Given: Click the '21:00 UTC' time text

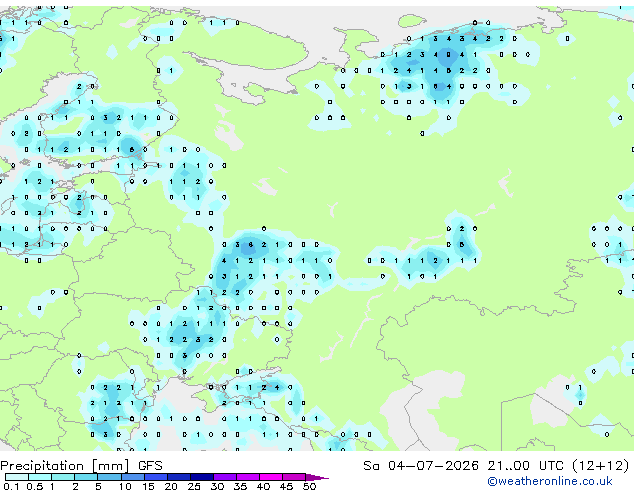Looking at the screenshot, I should [525, 466].
